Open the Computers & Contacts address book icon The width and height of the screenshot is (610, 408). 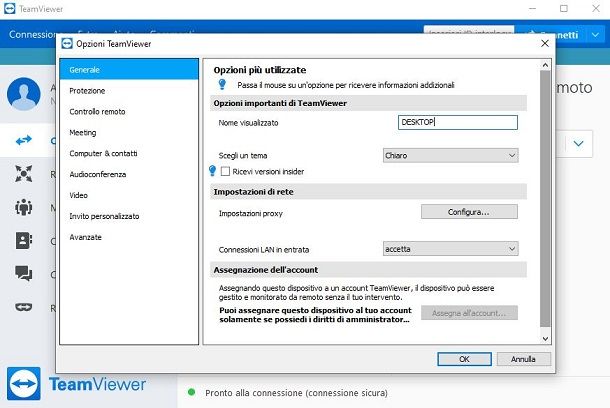23,240
